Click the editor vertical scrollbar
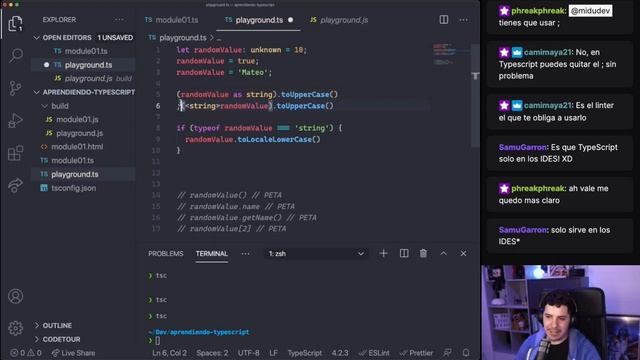Screen dimensions: 640x360 475,95
